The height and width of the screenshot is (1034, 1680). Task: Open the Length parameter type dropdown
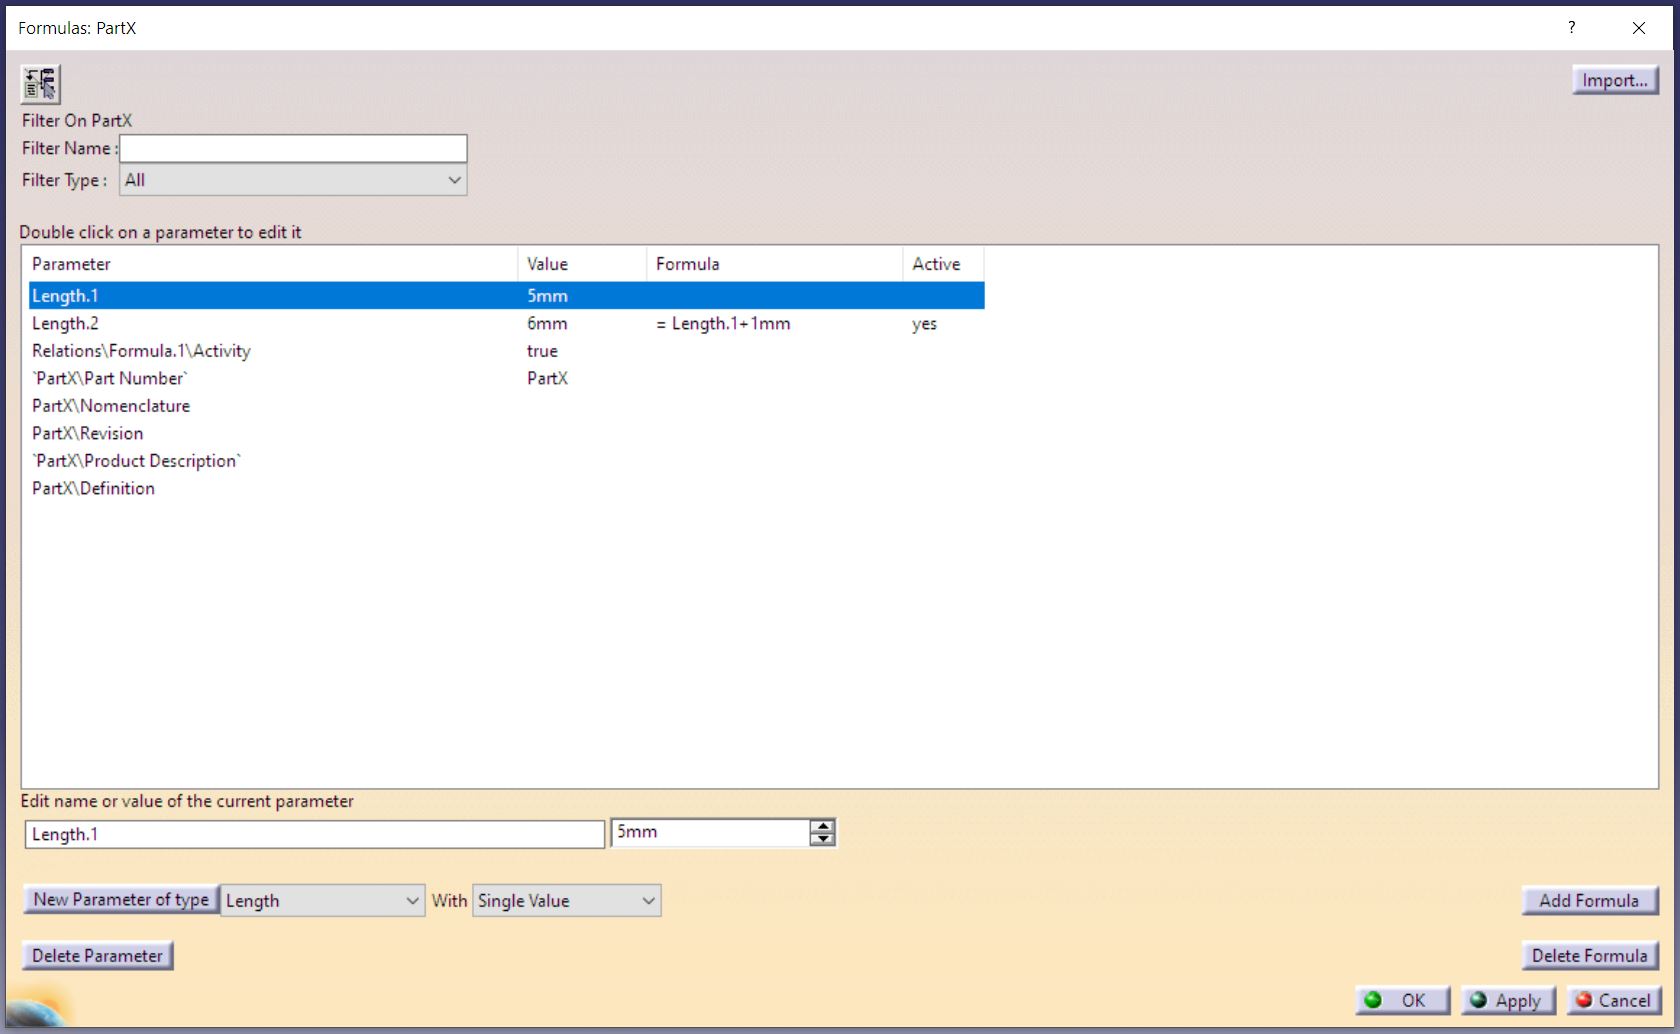[412, 901]
